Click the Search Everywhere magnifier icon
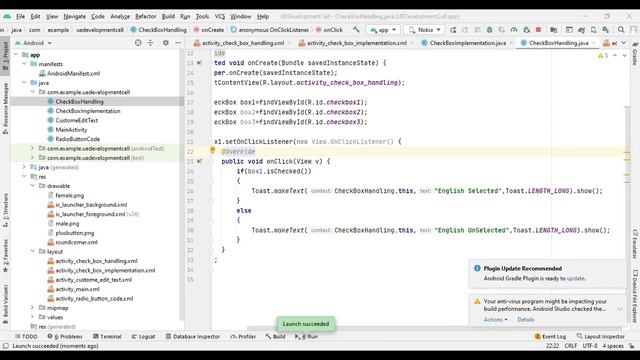The width and height of the screenshot is (640, 360). click(x=621, y=30)
